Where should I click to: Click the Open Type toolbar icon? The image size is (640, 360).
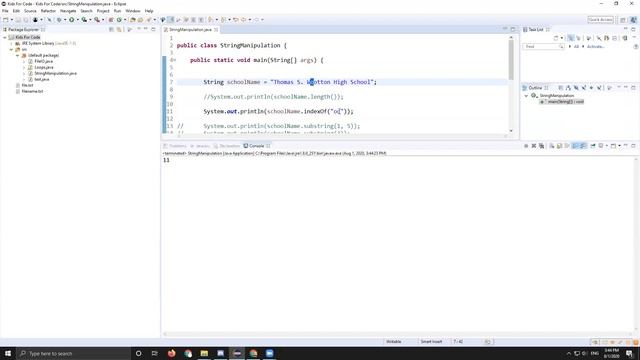pyautogui.click(x=133, y=20)
